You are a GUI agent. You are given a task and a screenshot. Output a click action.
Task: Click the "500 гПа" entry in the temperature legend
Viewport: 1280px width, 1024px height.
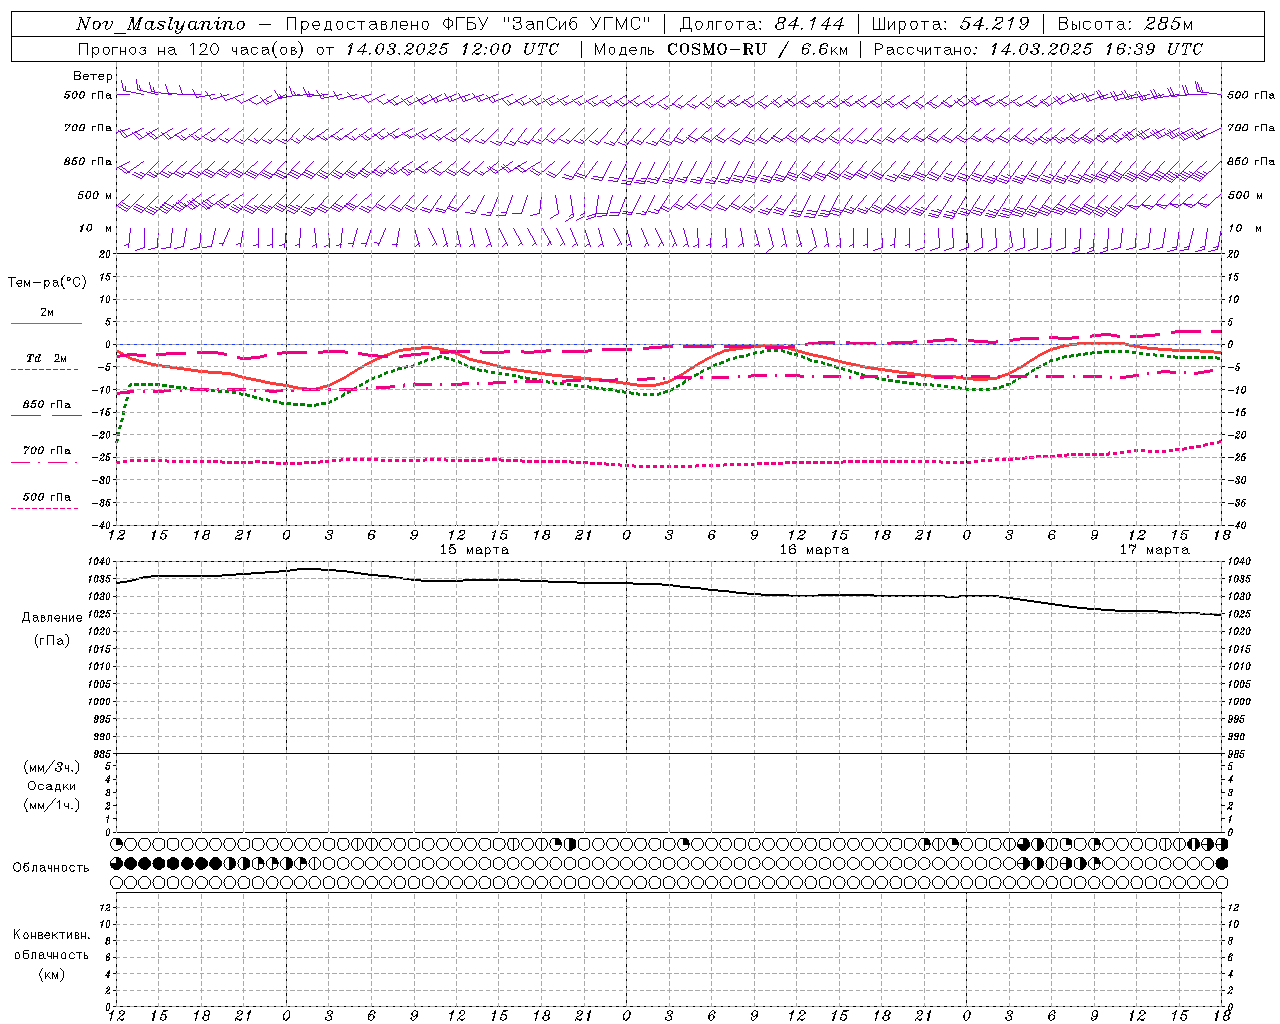tap(47, 497)
